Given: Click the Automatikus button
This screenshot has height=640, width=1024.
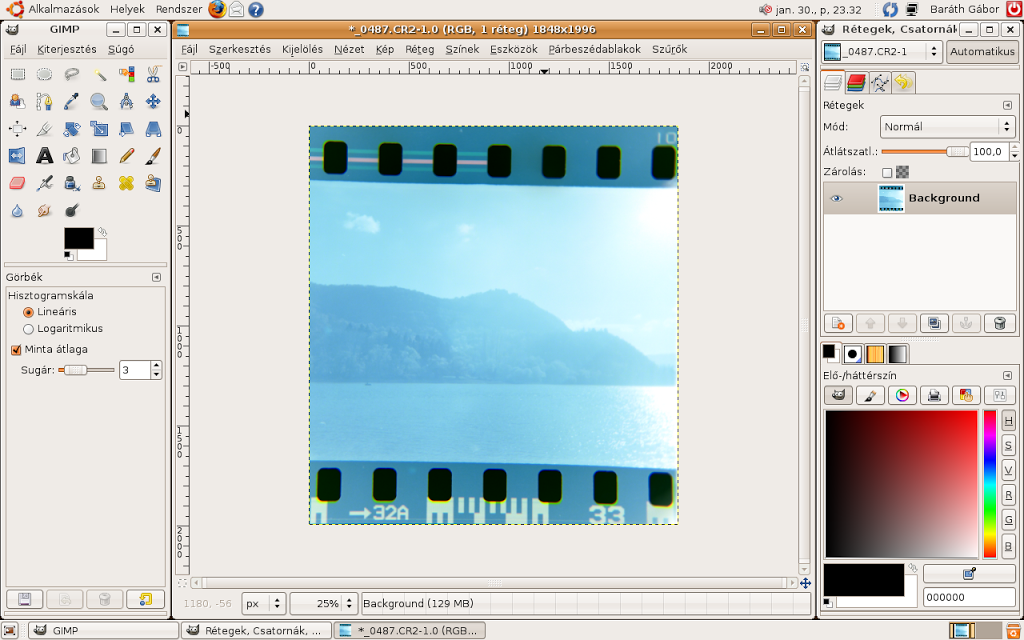Looking at the screenshot, I should 982,52.
